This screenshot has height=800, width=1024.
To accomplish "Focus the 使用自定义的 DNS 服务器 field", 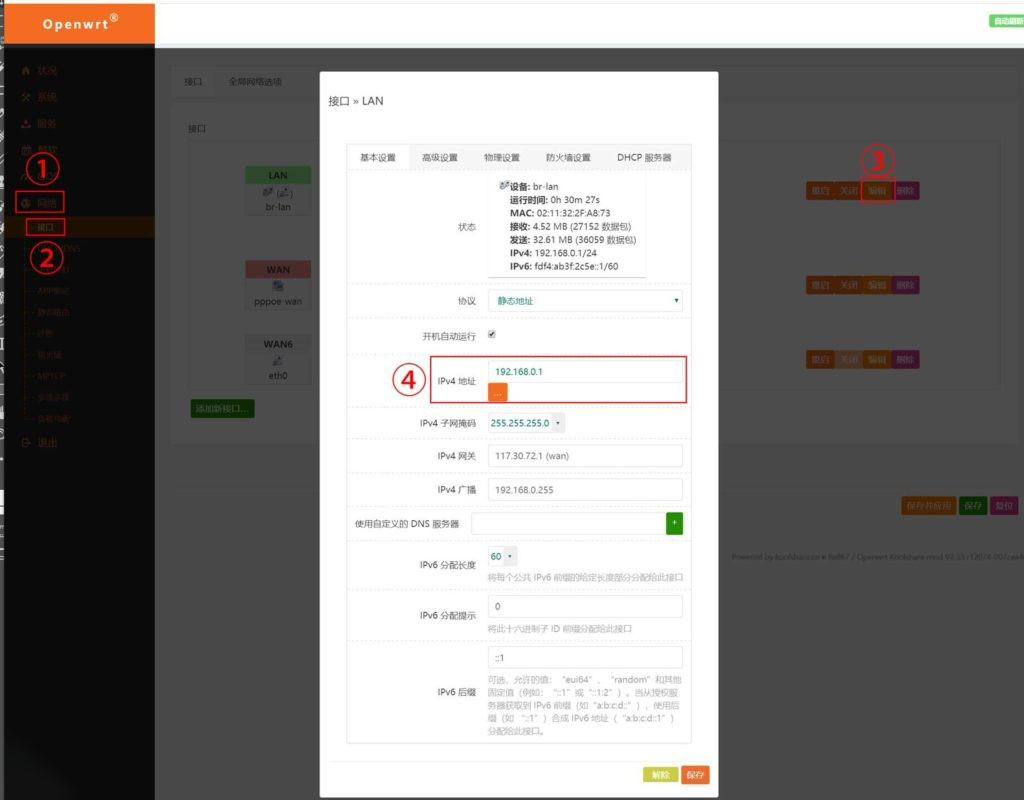I will coord(568,523).
